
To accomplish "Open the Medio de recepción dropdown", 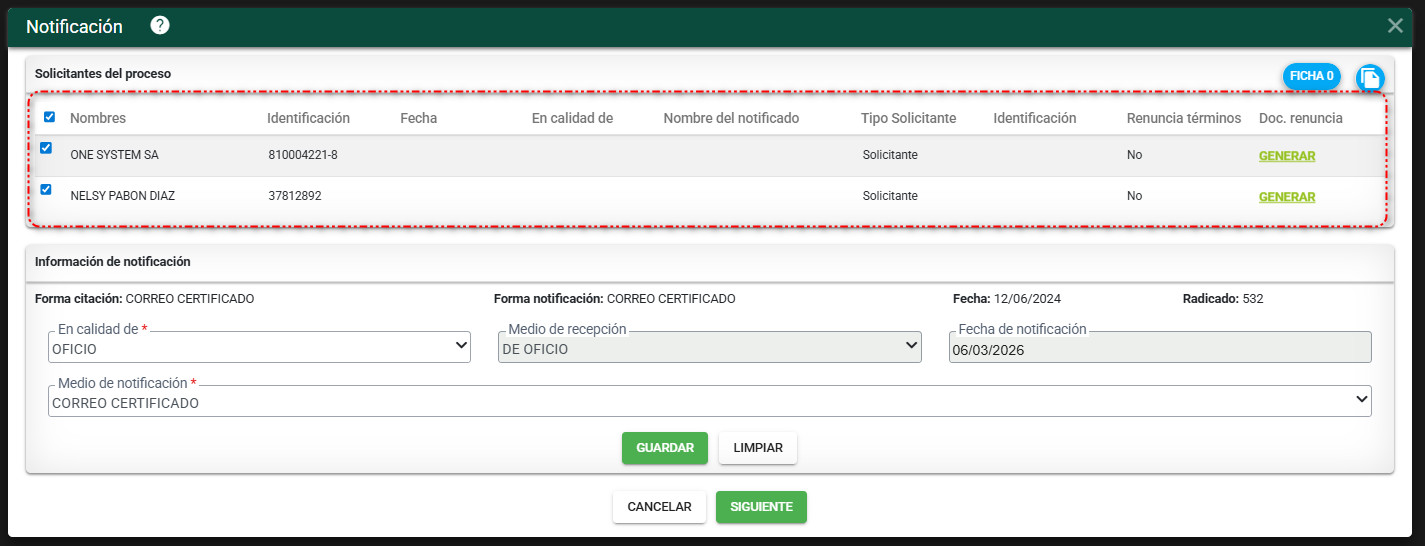I will (709, 346).
